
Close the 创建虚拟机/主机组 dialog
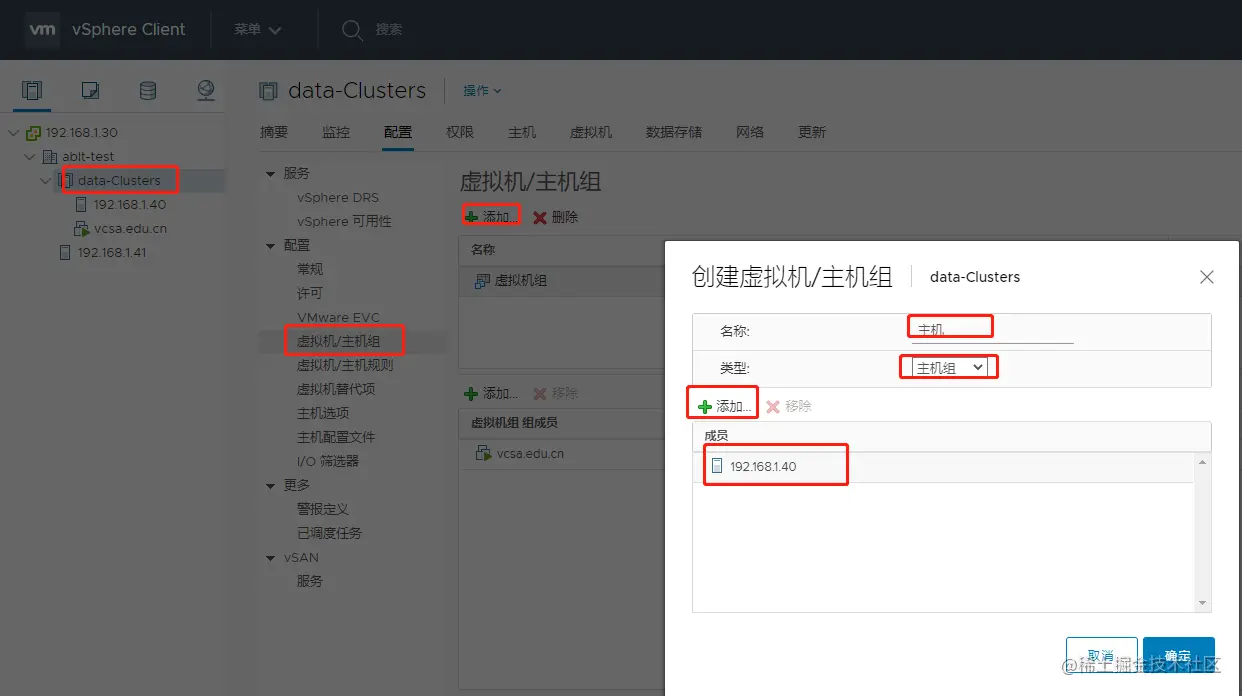coord(1207,277)
